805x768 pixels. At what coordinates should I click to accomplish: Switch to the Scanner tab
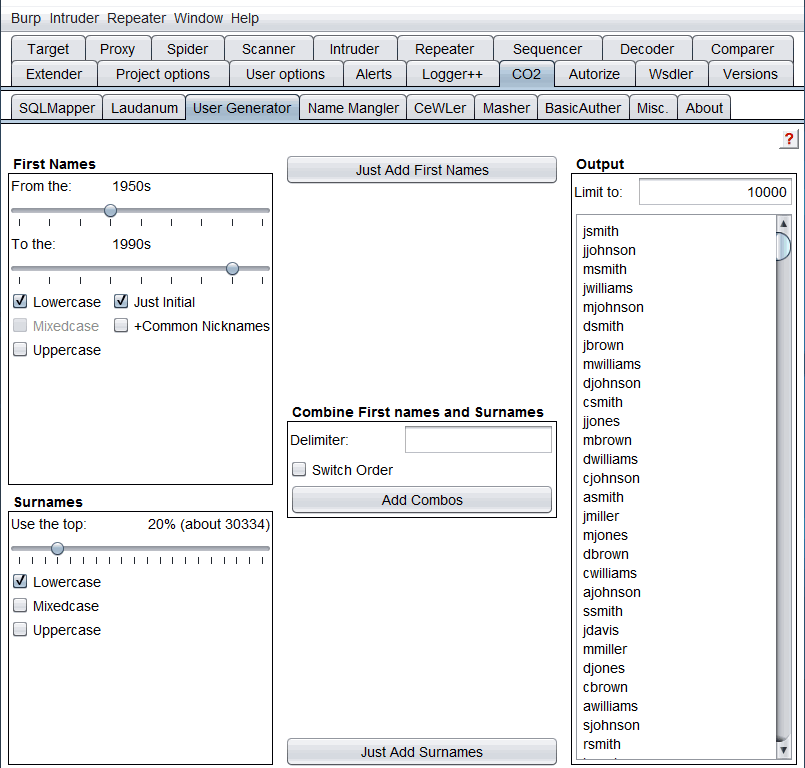[x=269, y=49]
